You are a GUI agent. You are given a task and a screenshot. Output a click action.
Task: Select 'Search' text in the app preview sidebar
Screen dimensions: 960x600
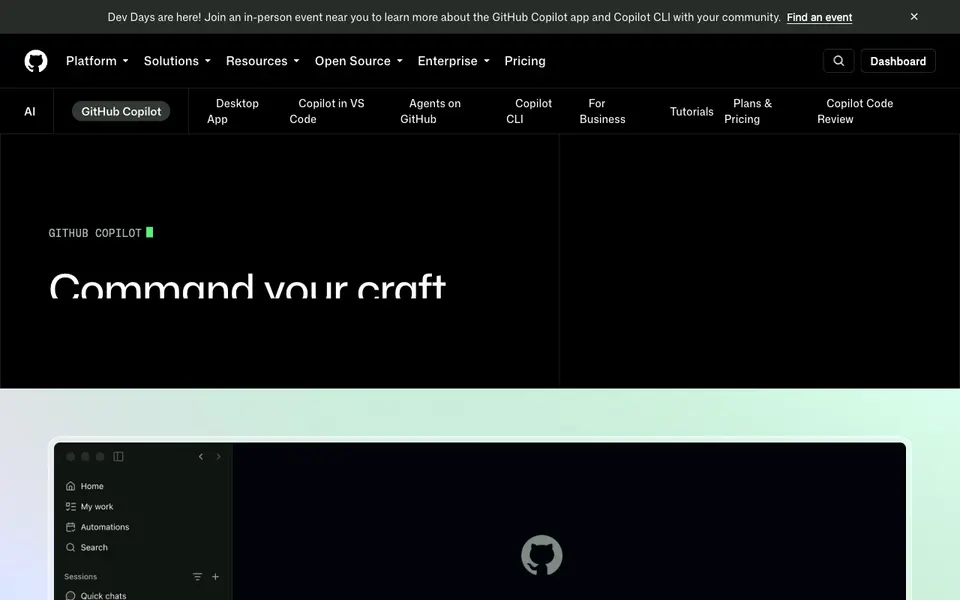point(94,547)
